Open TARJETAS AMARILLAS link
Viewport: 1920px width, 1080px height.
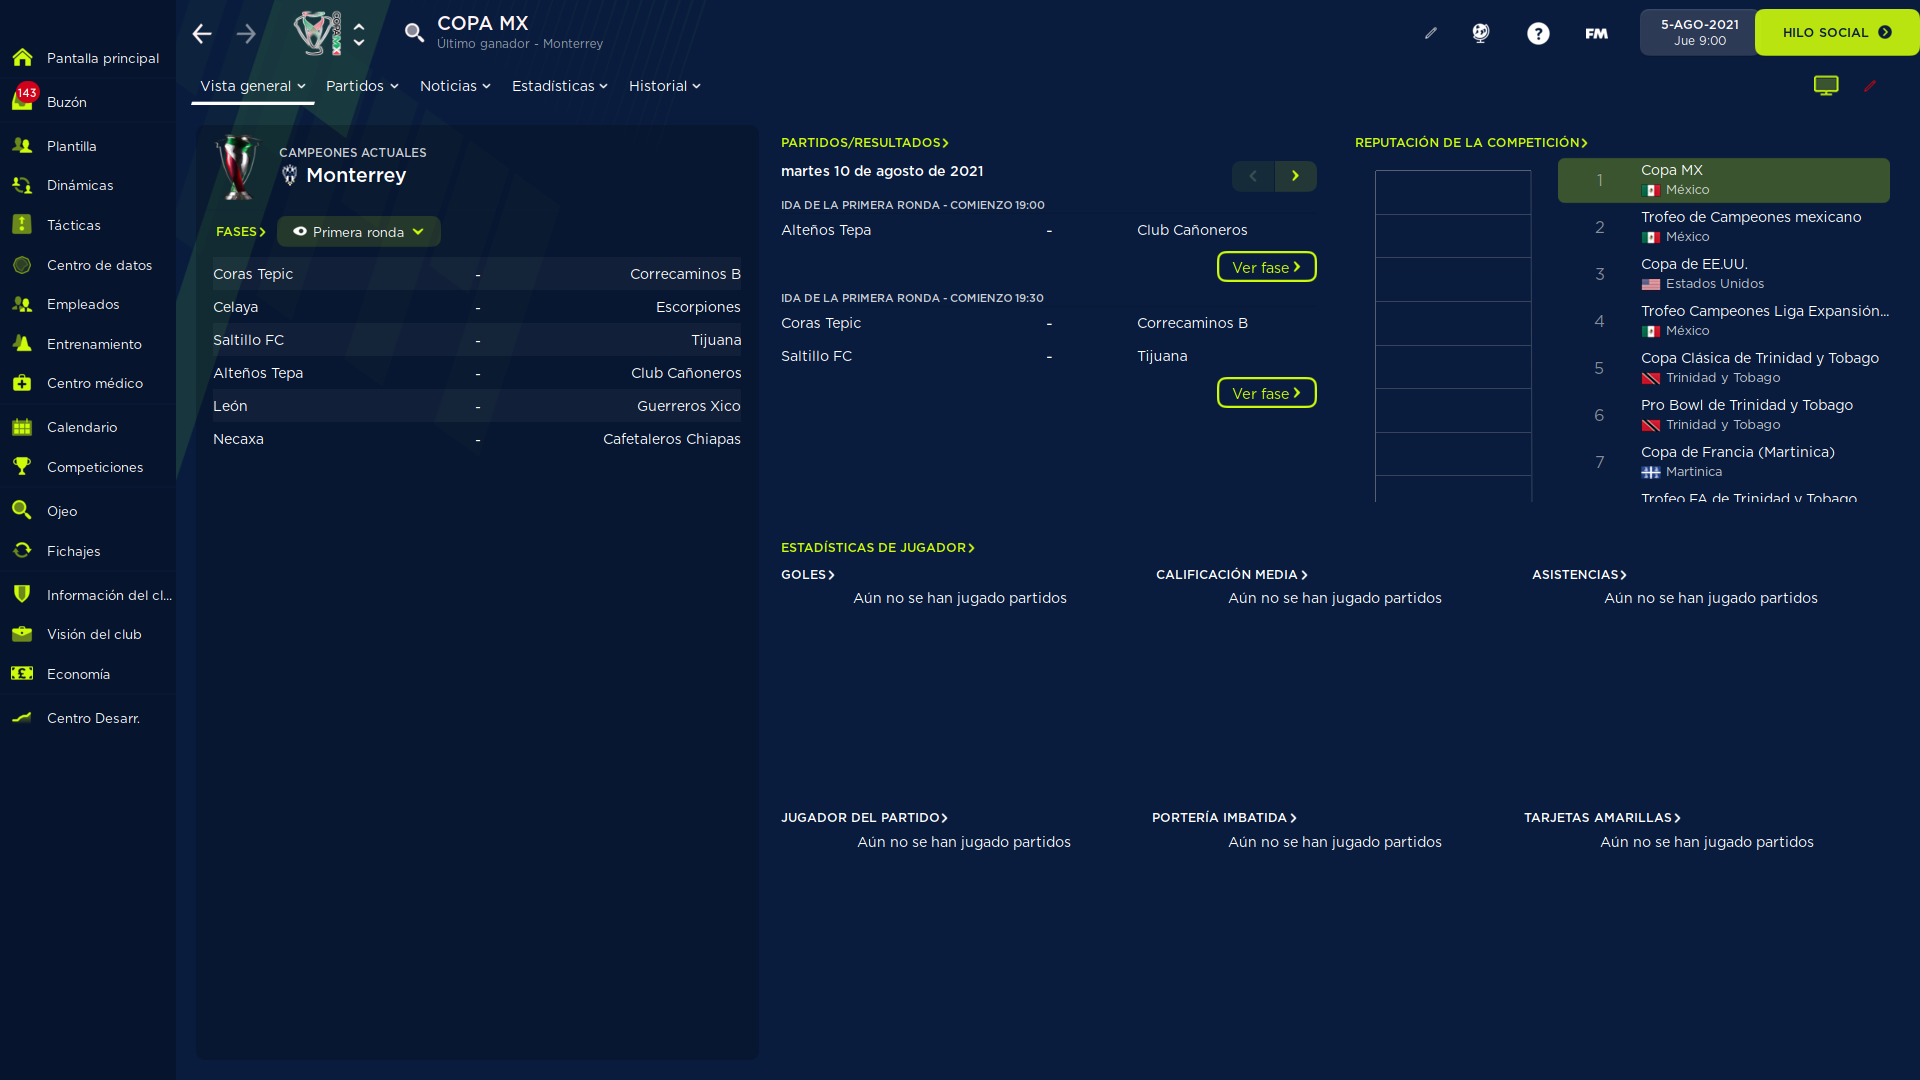pos(1603,818)
